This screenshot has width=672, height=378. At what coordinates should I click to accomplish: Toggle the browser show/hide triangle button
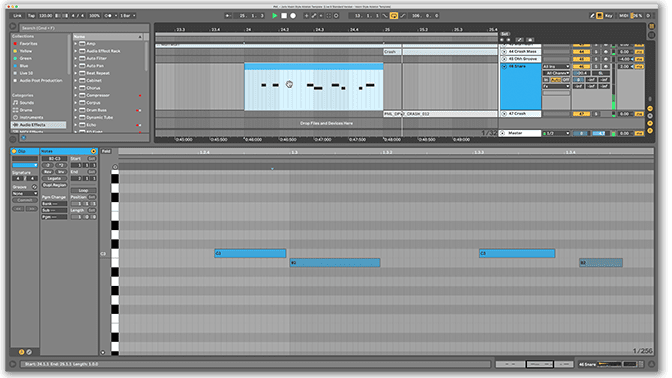click(x=13, y=27)
